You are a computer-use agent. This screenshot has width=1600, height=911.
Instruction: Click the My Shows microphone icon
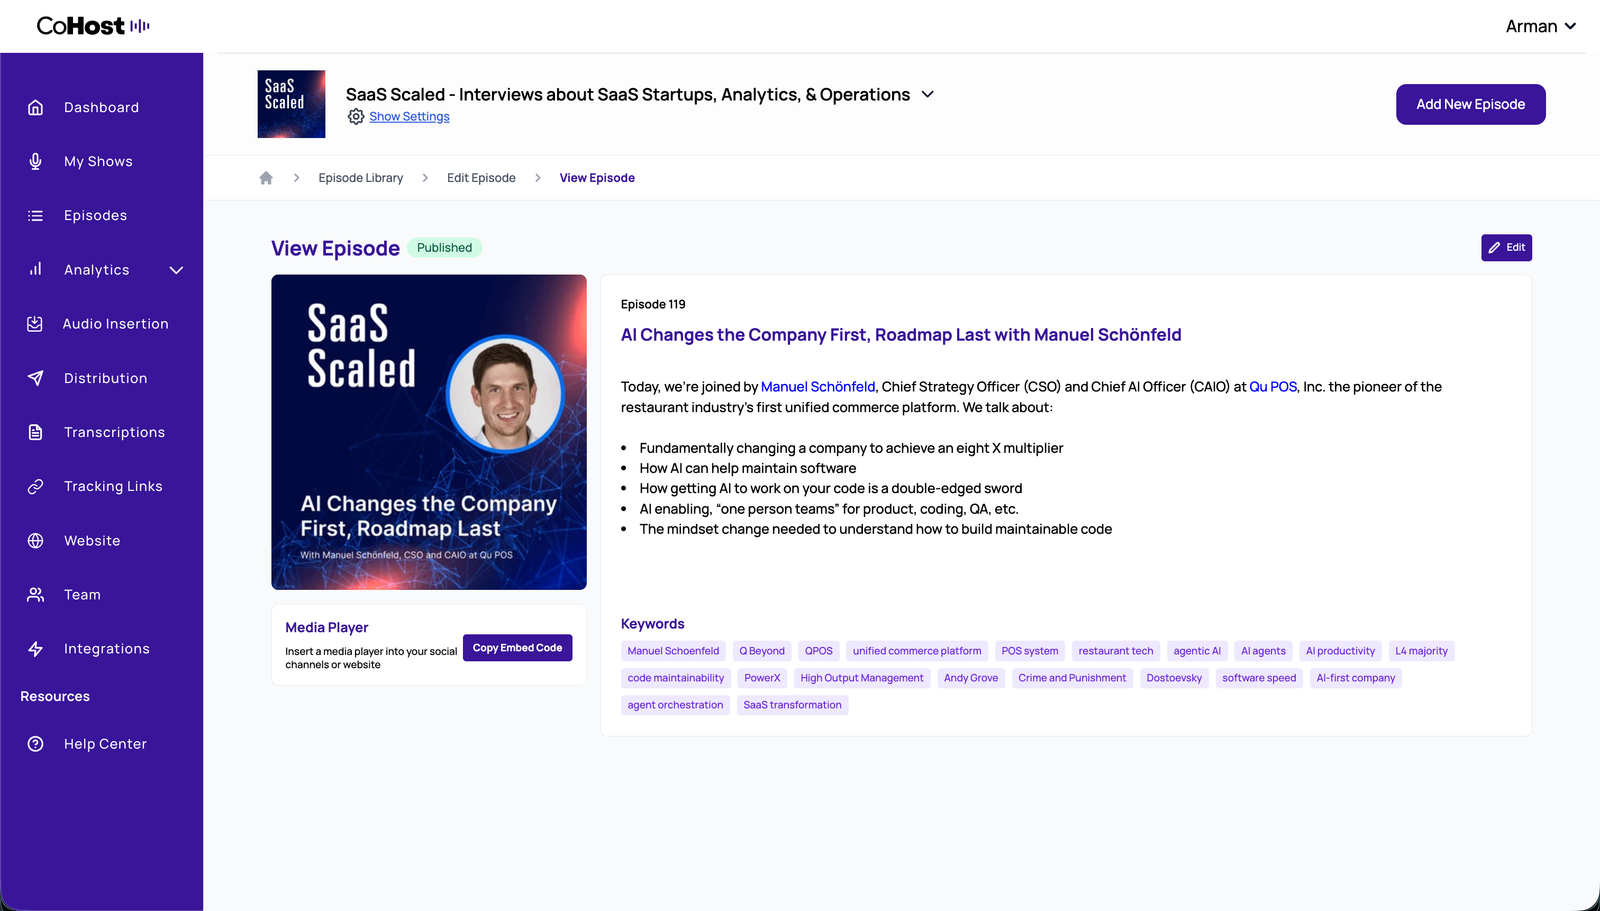coord(35,161)
